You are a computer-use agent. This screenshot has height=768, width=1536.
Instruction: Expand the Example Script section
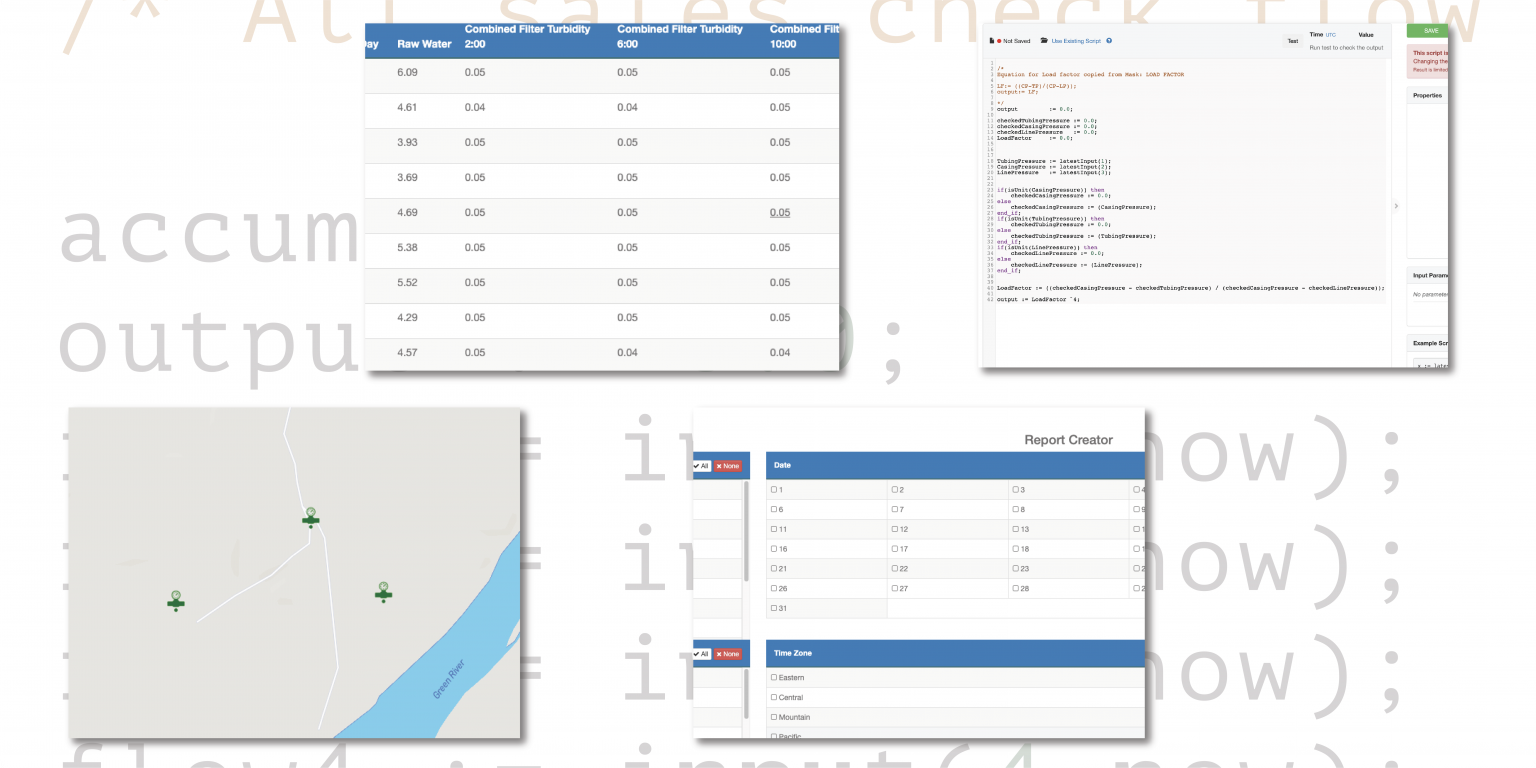[1428, 343]
